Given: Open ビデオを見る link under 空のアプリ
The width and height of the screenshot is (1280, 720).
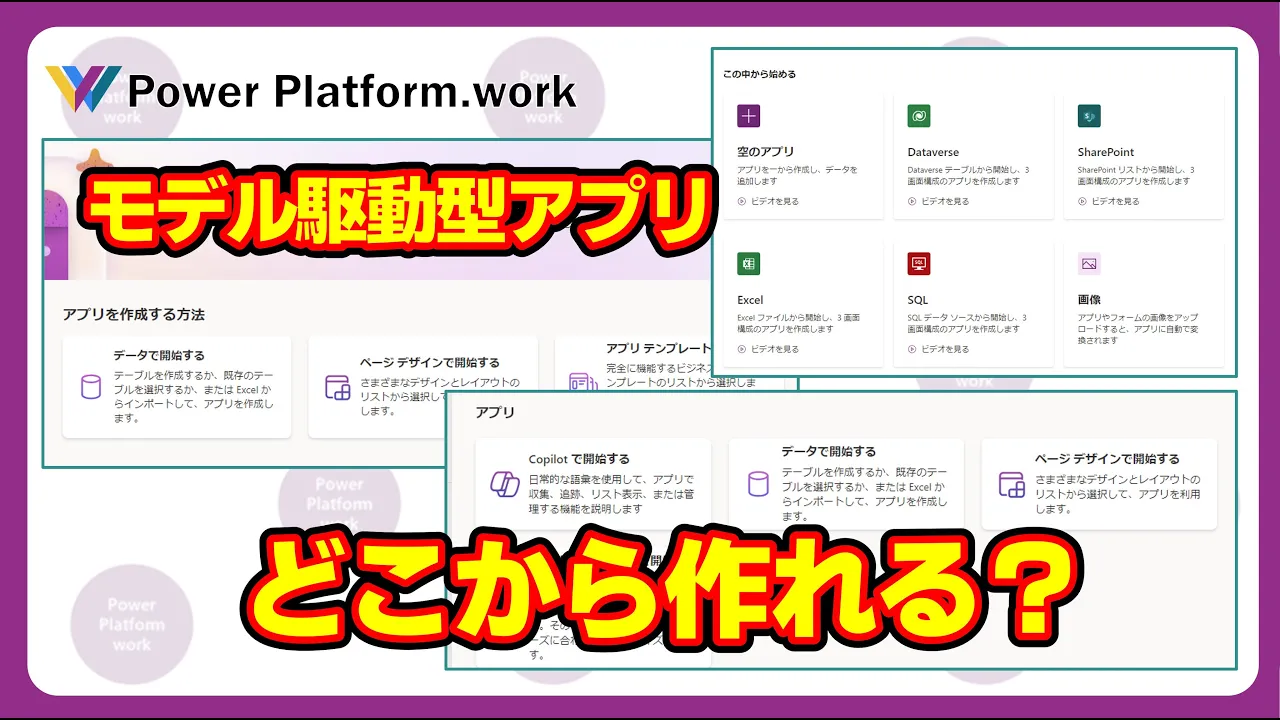Looking at the screenshot, I should 768,201.
